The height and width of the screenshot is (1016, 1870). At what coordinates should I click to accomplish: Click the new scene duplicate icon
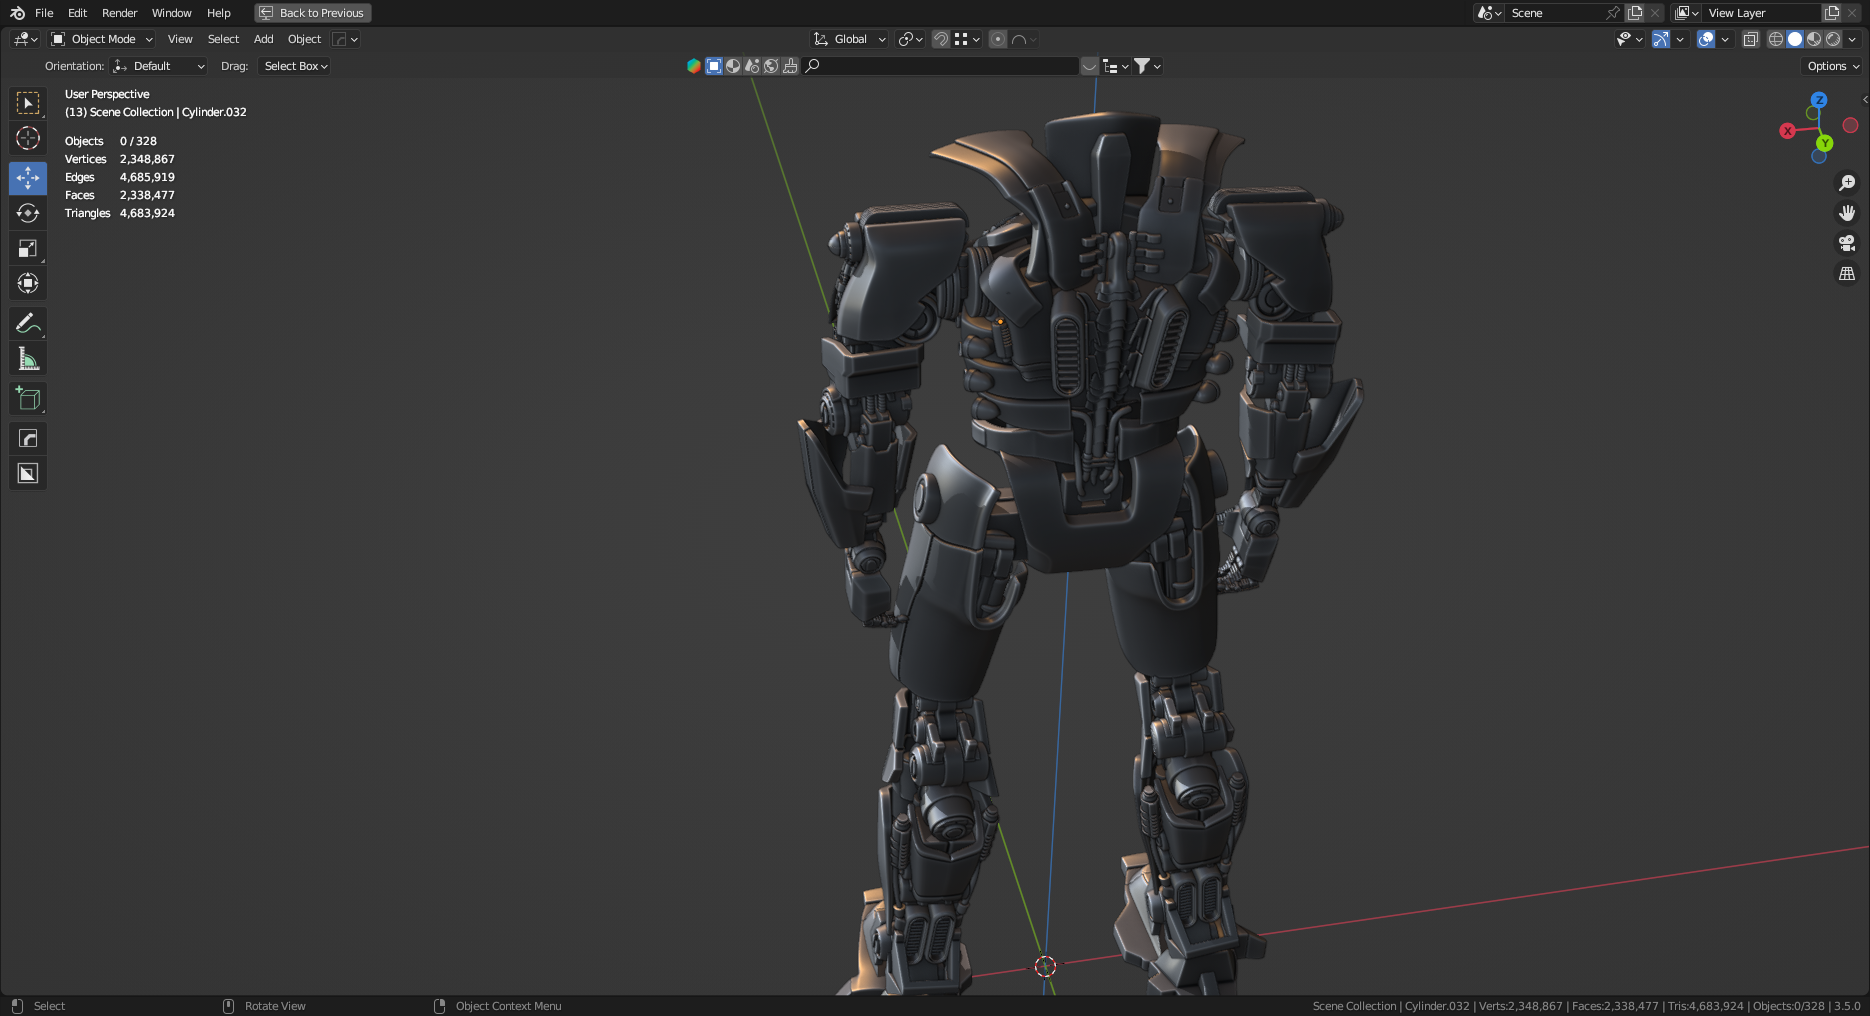tap(1635, 13)
